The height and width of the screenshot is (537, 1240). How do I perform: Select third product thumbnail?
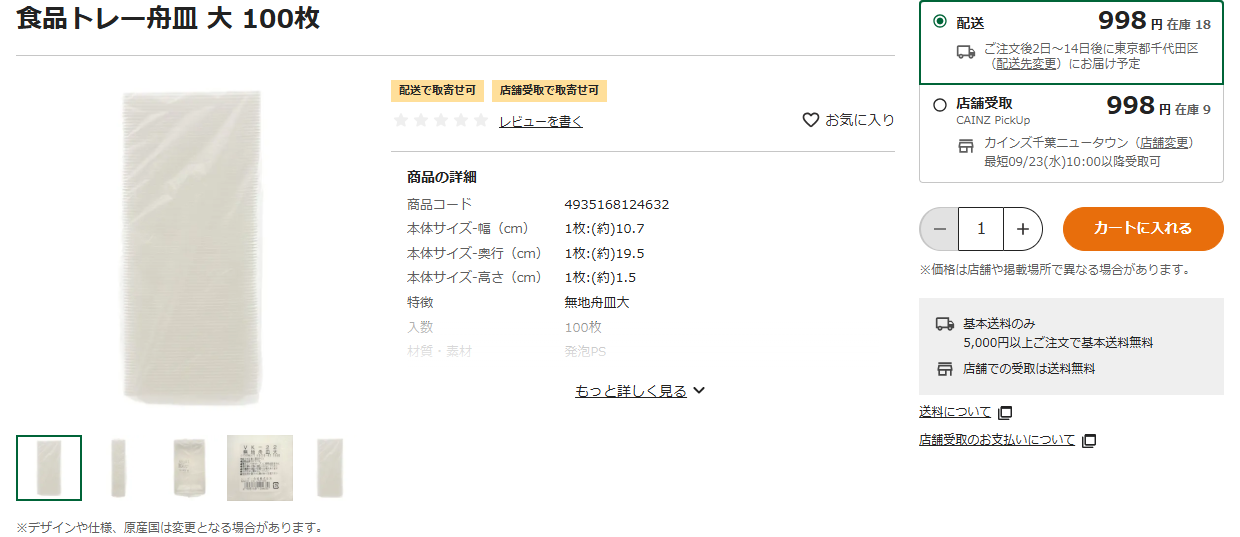189,468
